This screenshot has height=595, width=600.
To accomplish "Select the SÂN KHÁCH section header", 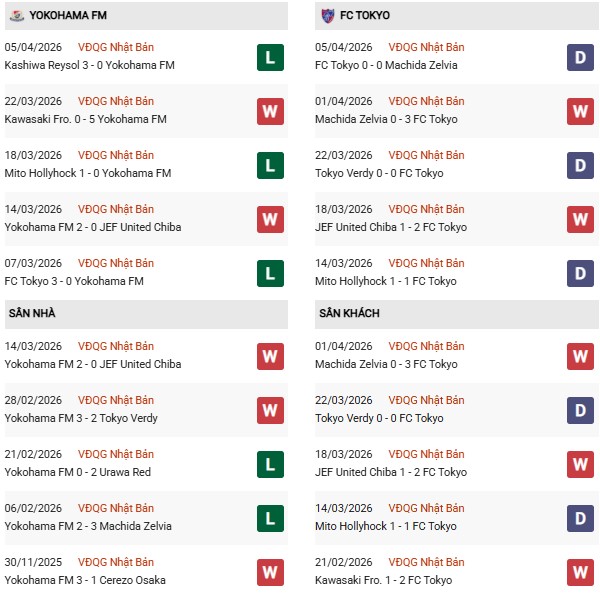I will 348,314.
